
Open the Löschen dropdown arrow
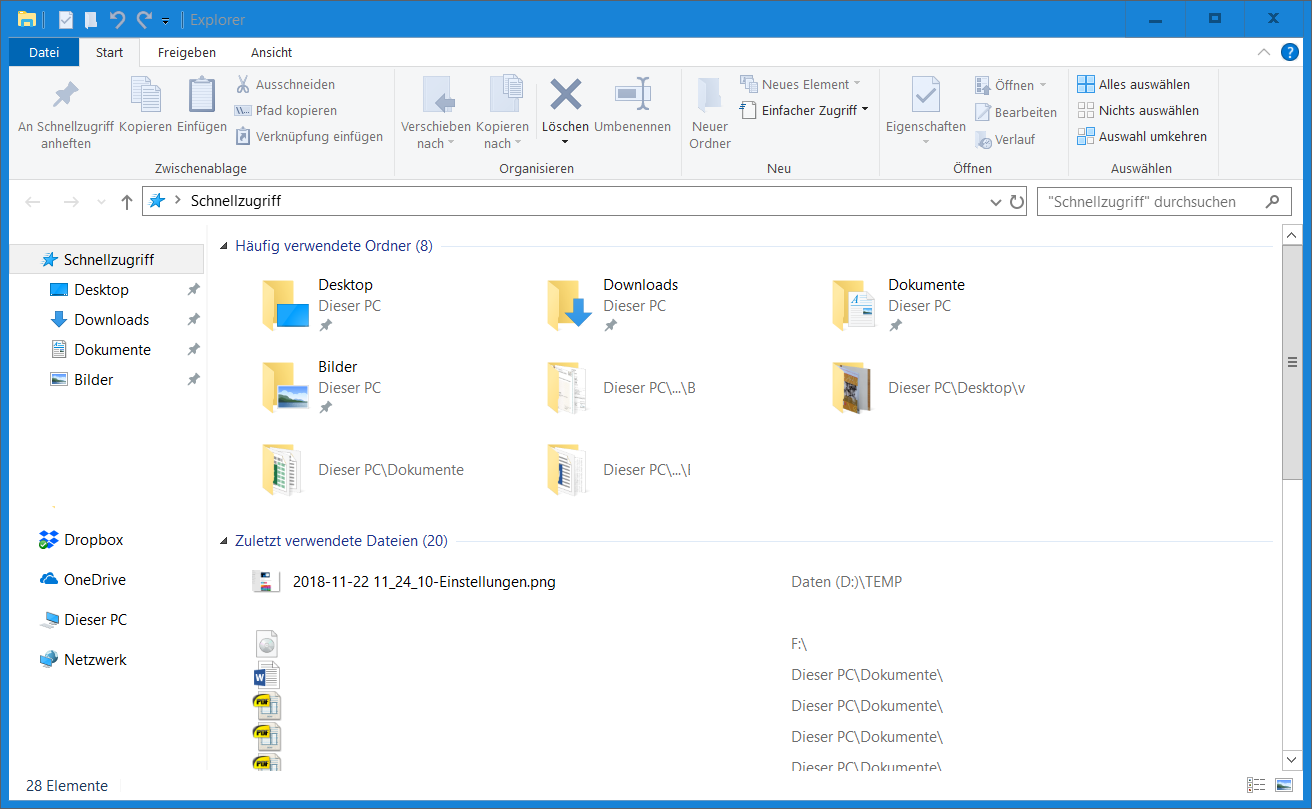(565, 142)
